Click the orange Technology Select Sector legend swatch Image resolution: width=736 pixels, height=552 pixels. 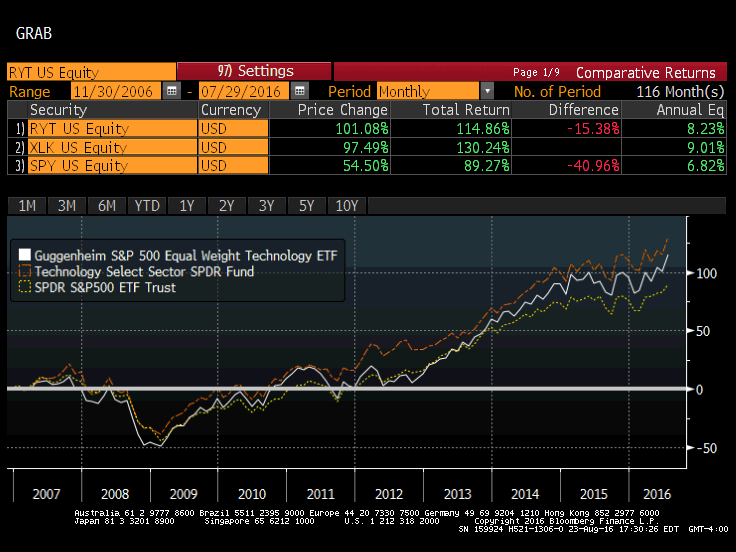coord(25,271)
